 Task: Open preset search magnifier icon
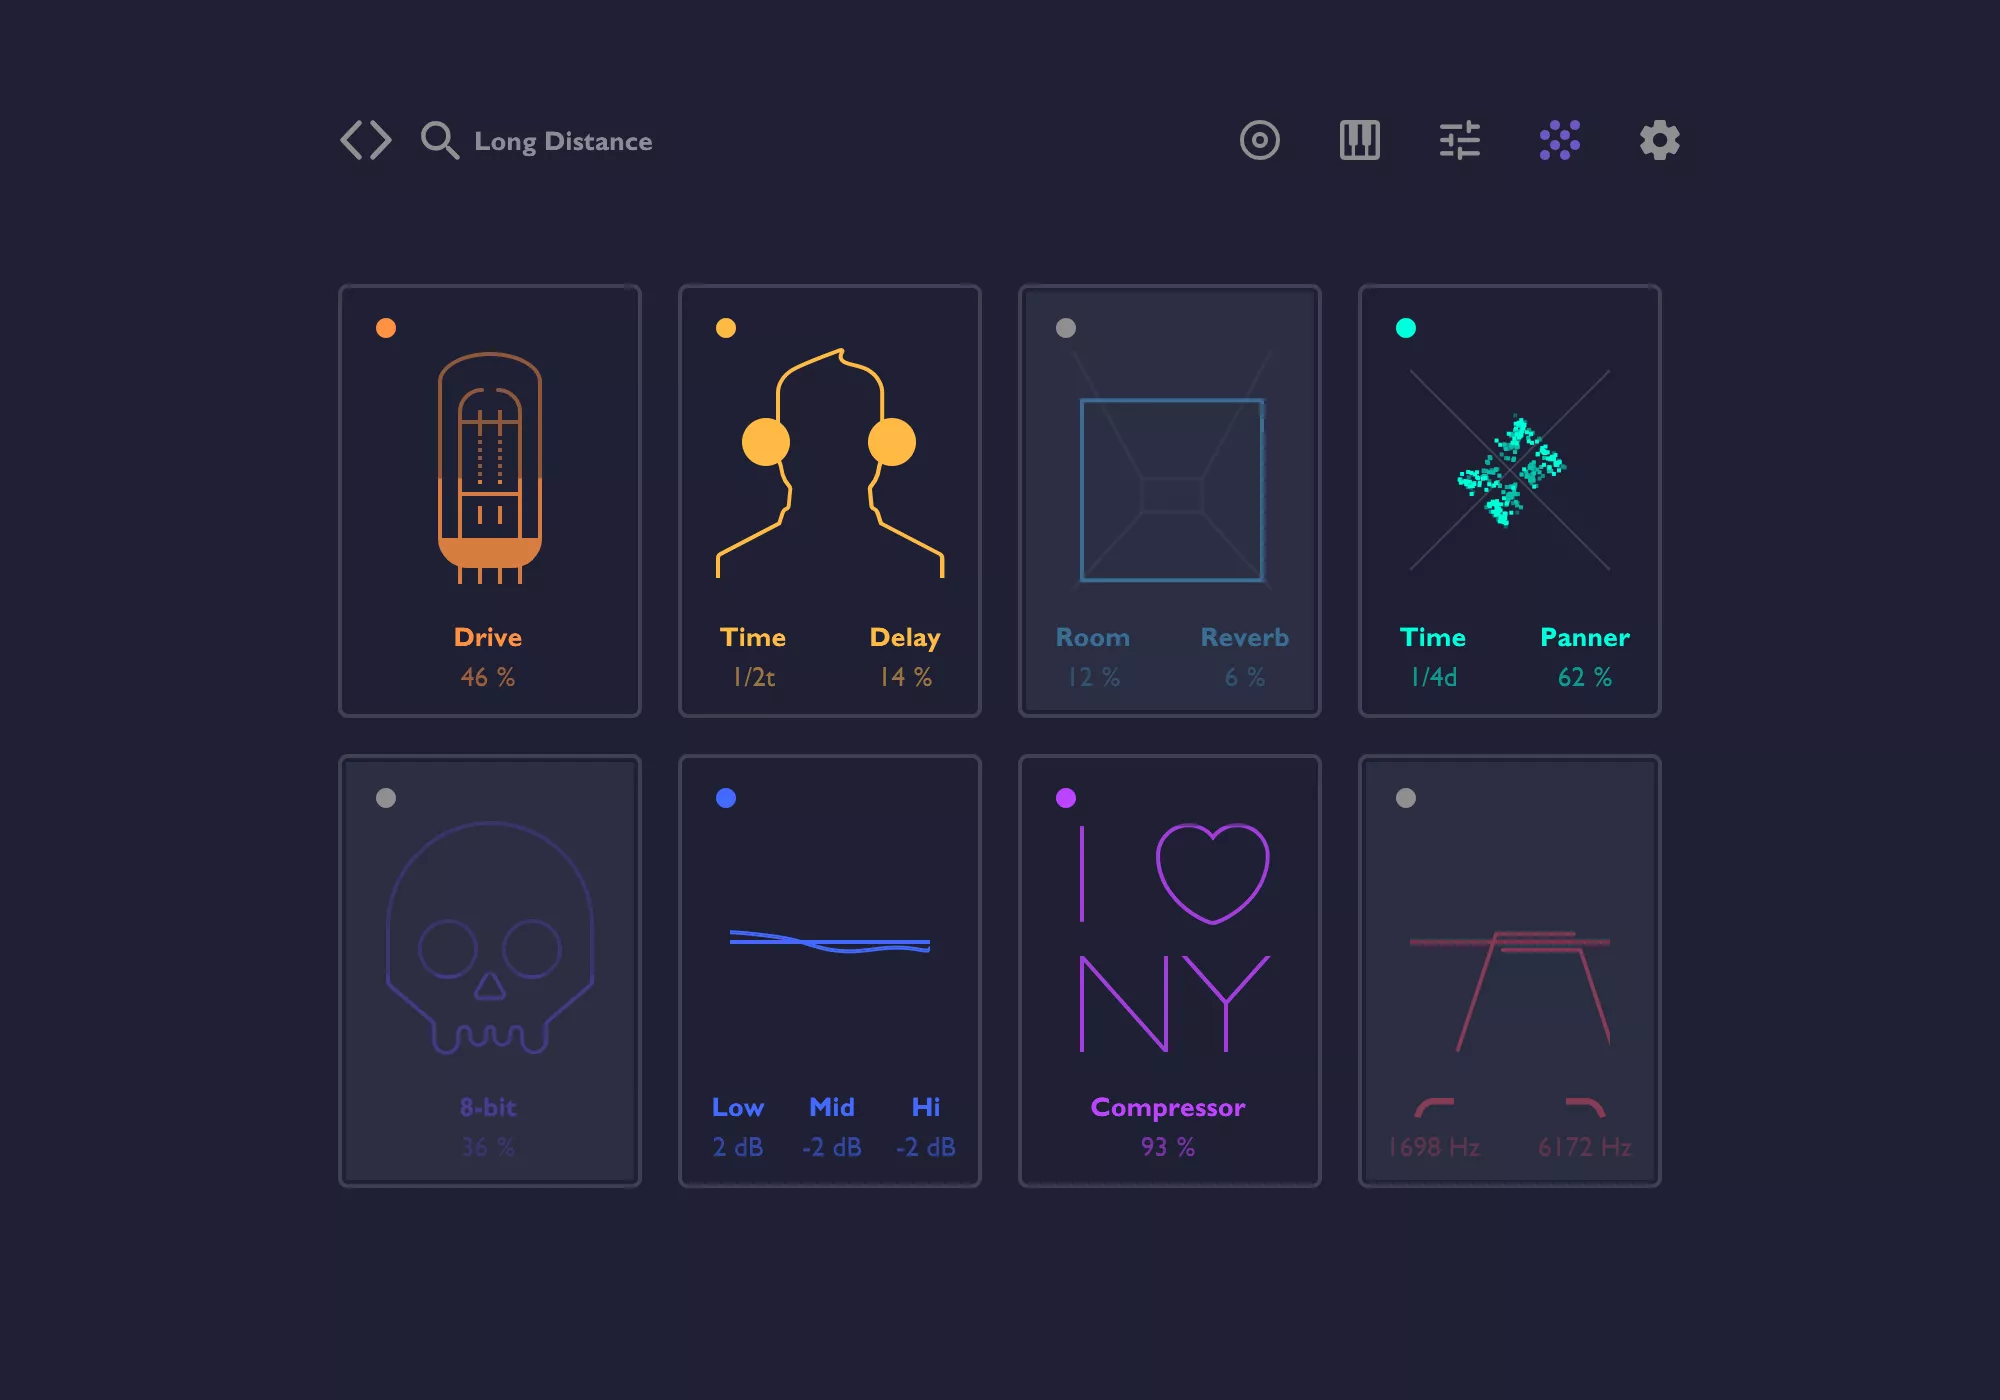[439, 140]
